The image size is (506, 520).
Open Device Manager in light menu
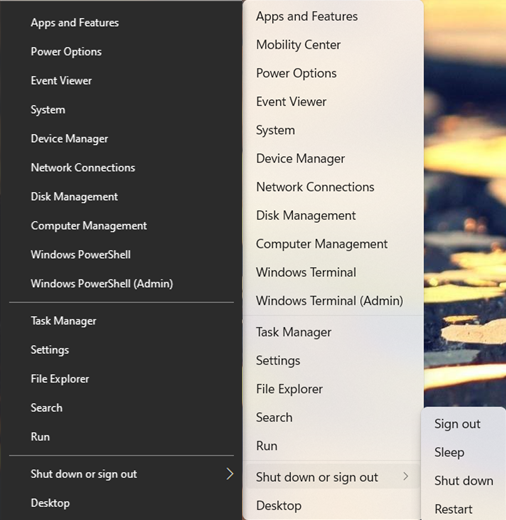(300, 159)
